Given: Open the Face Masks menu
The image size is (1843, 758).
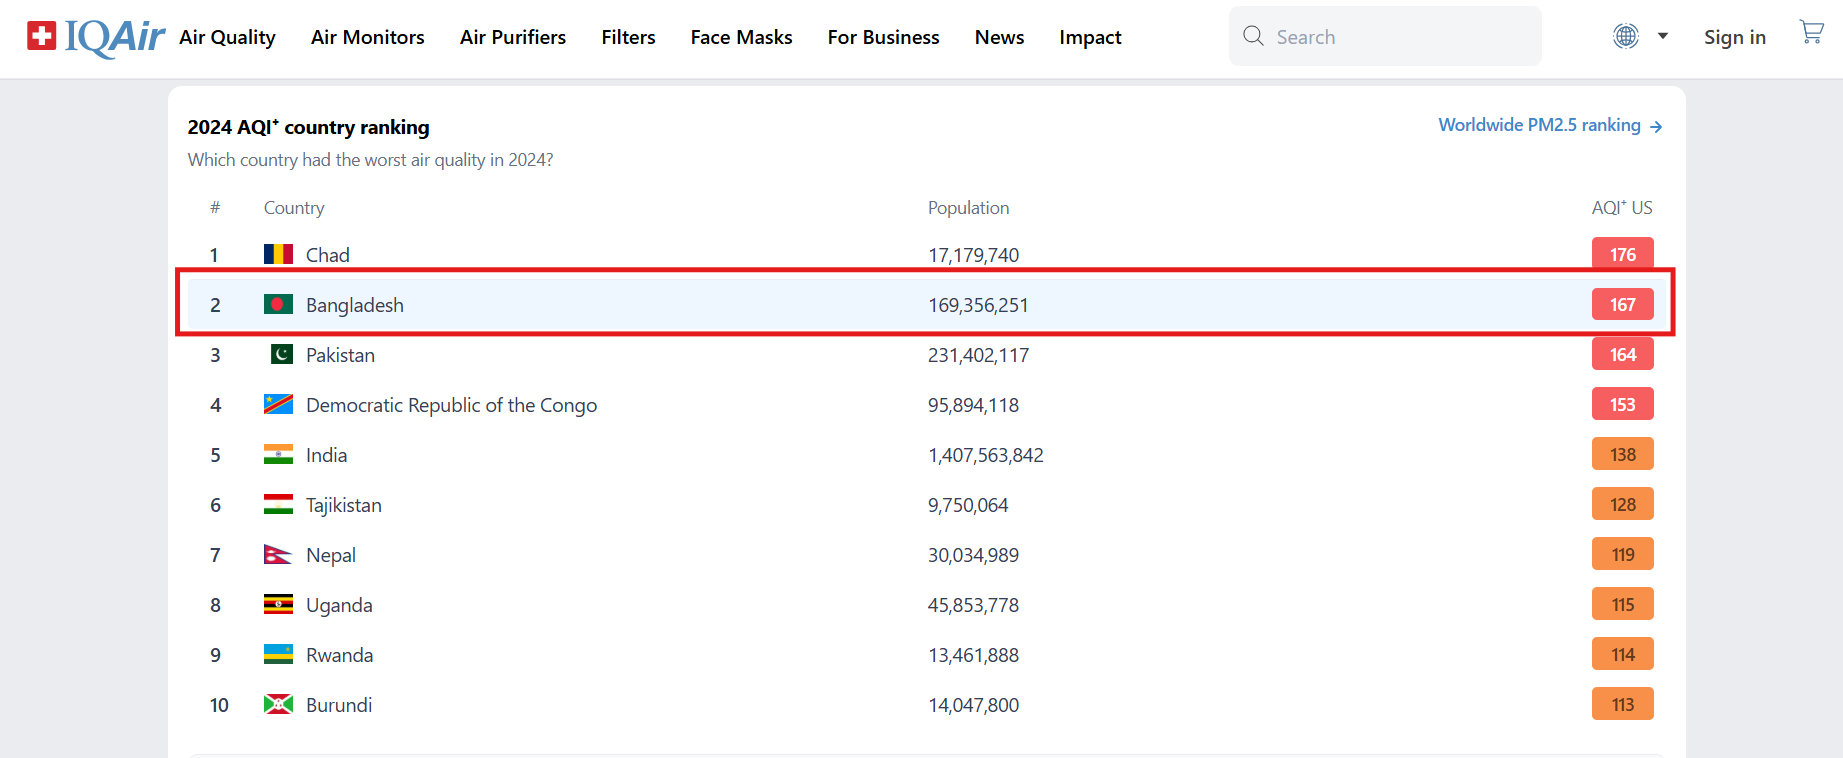Looking at the screenshot, I should coord(741,37).
